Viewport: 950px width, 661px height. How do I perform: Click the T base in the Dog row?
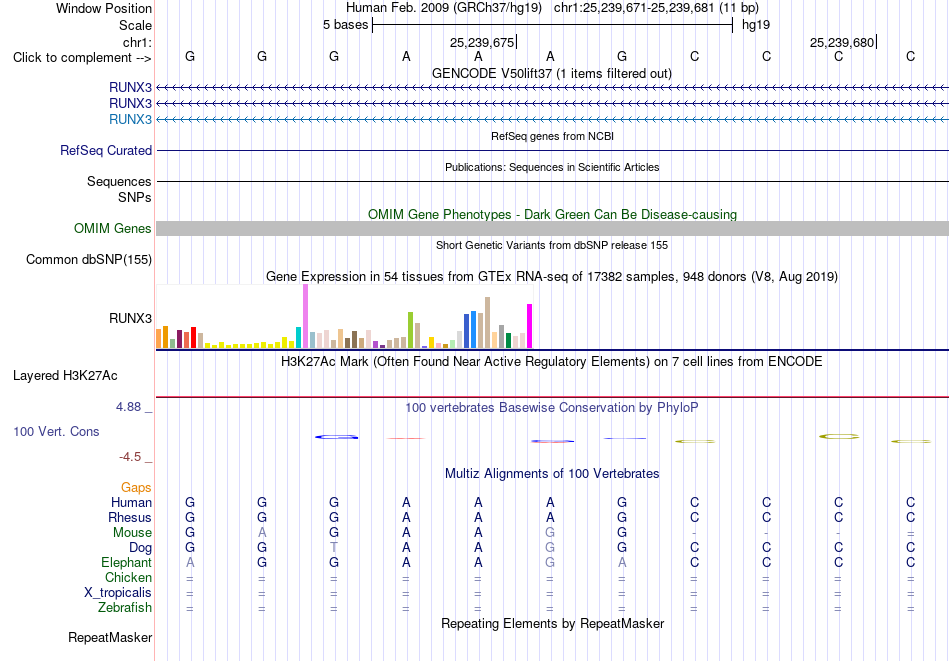(x=334, y=548)
